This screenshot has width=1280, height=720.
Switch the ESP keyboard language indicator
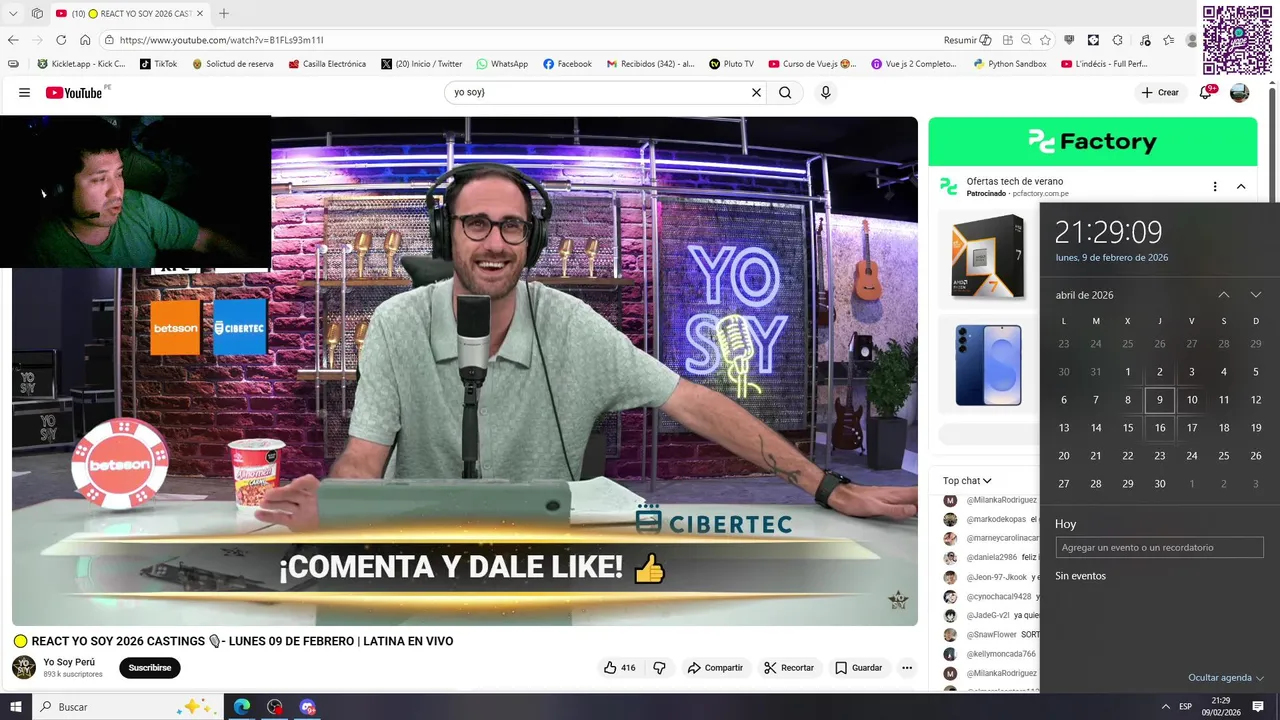click(1185, 706)
